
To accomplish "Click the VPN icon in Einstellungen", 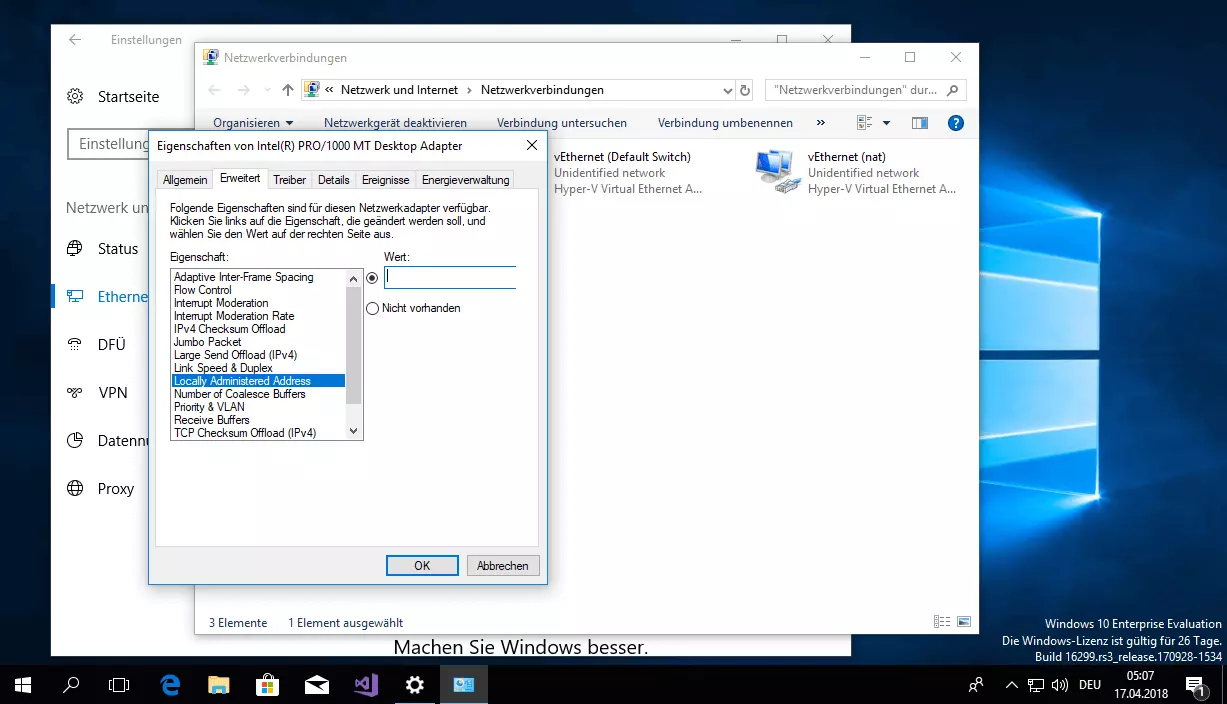I will 75,393.
